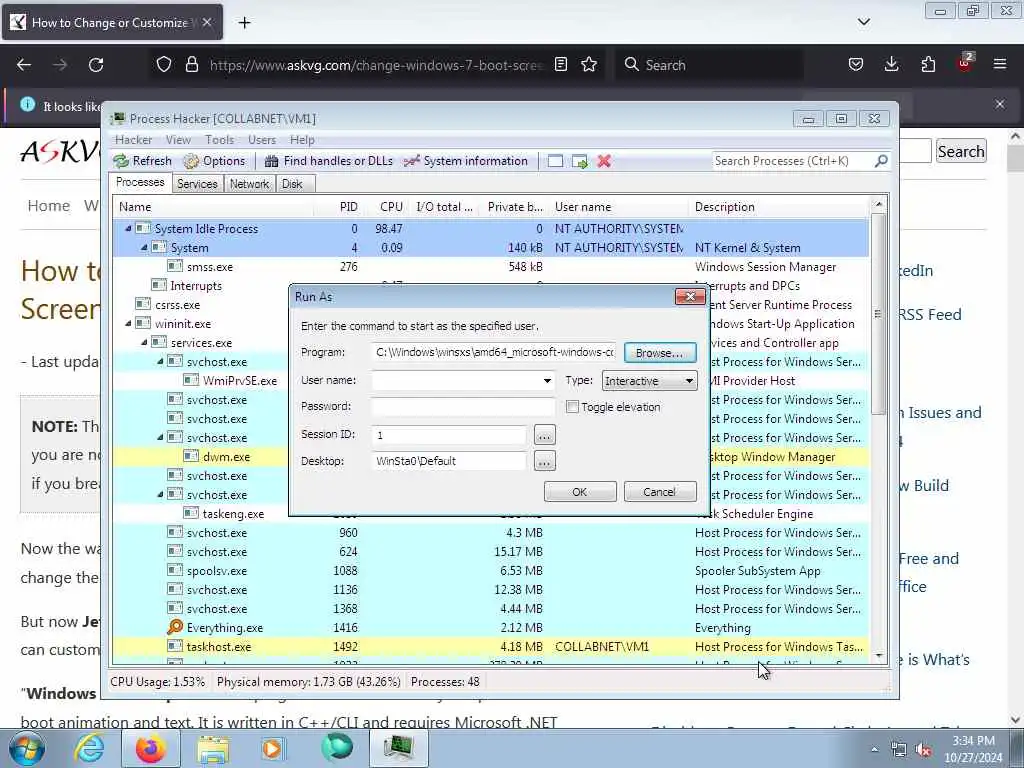Open Windows Start button

click(27, 748)
